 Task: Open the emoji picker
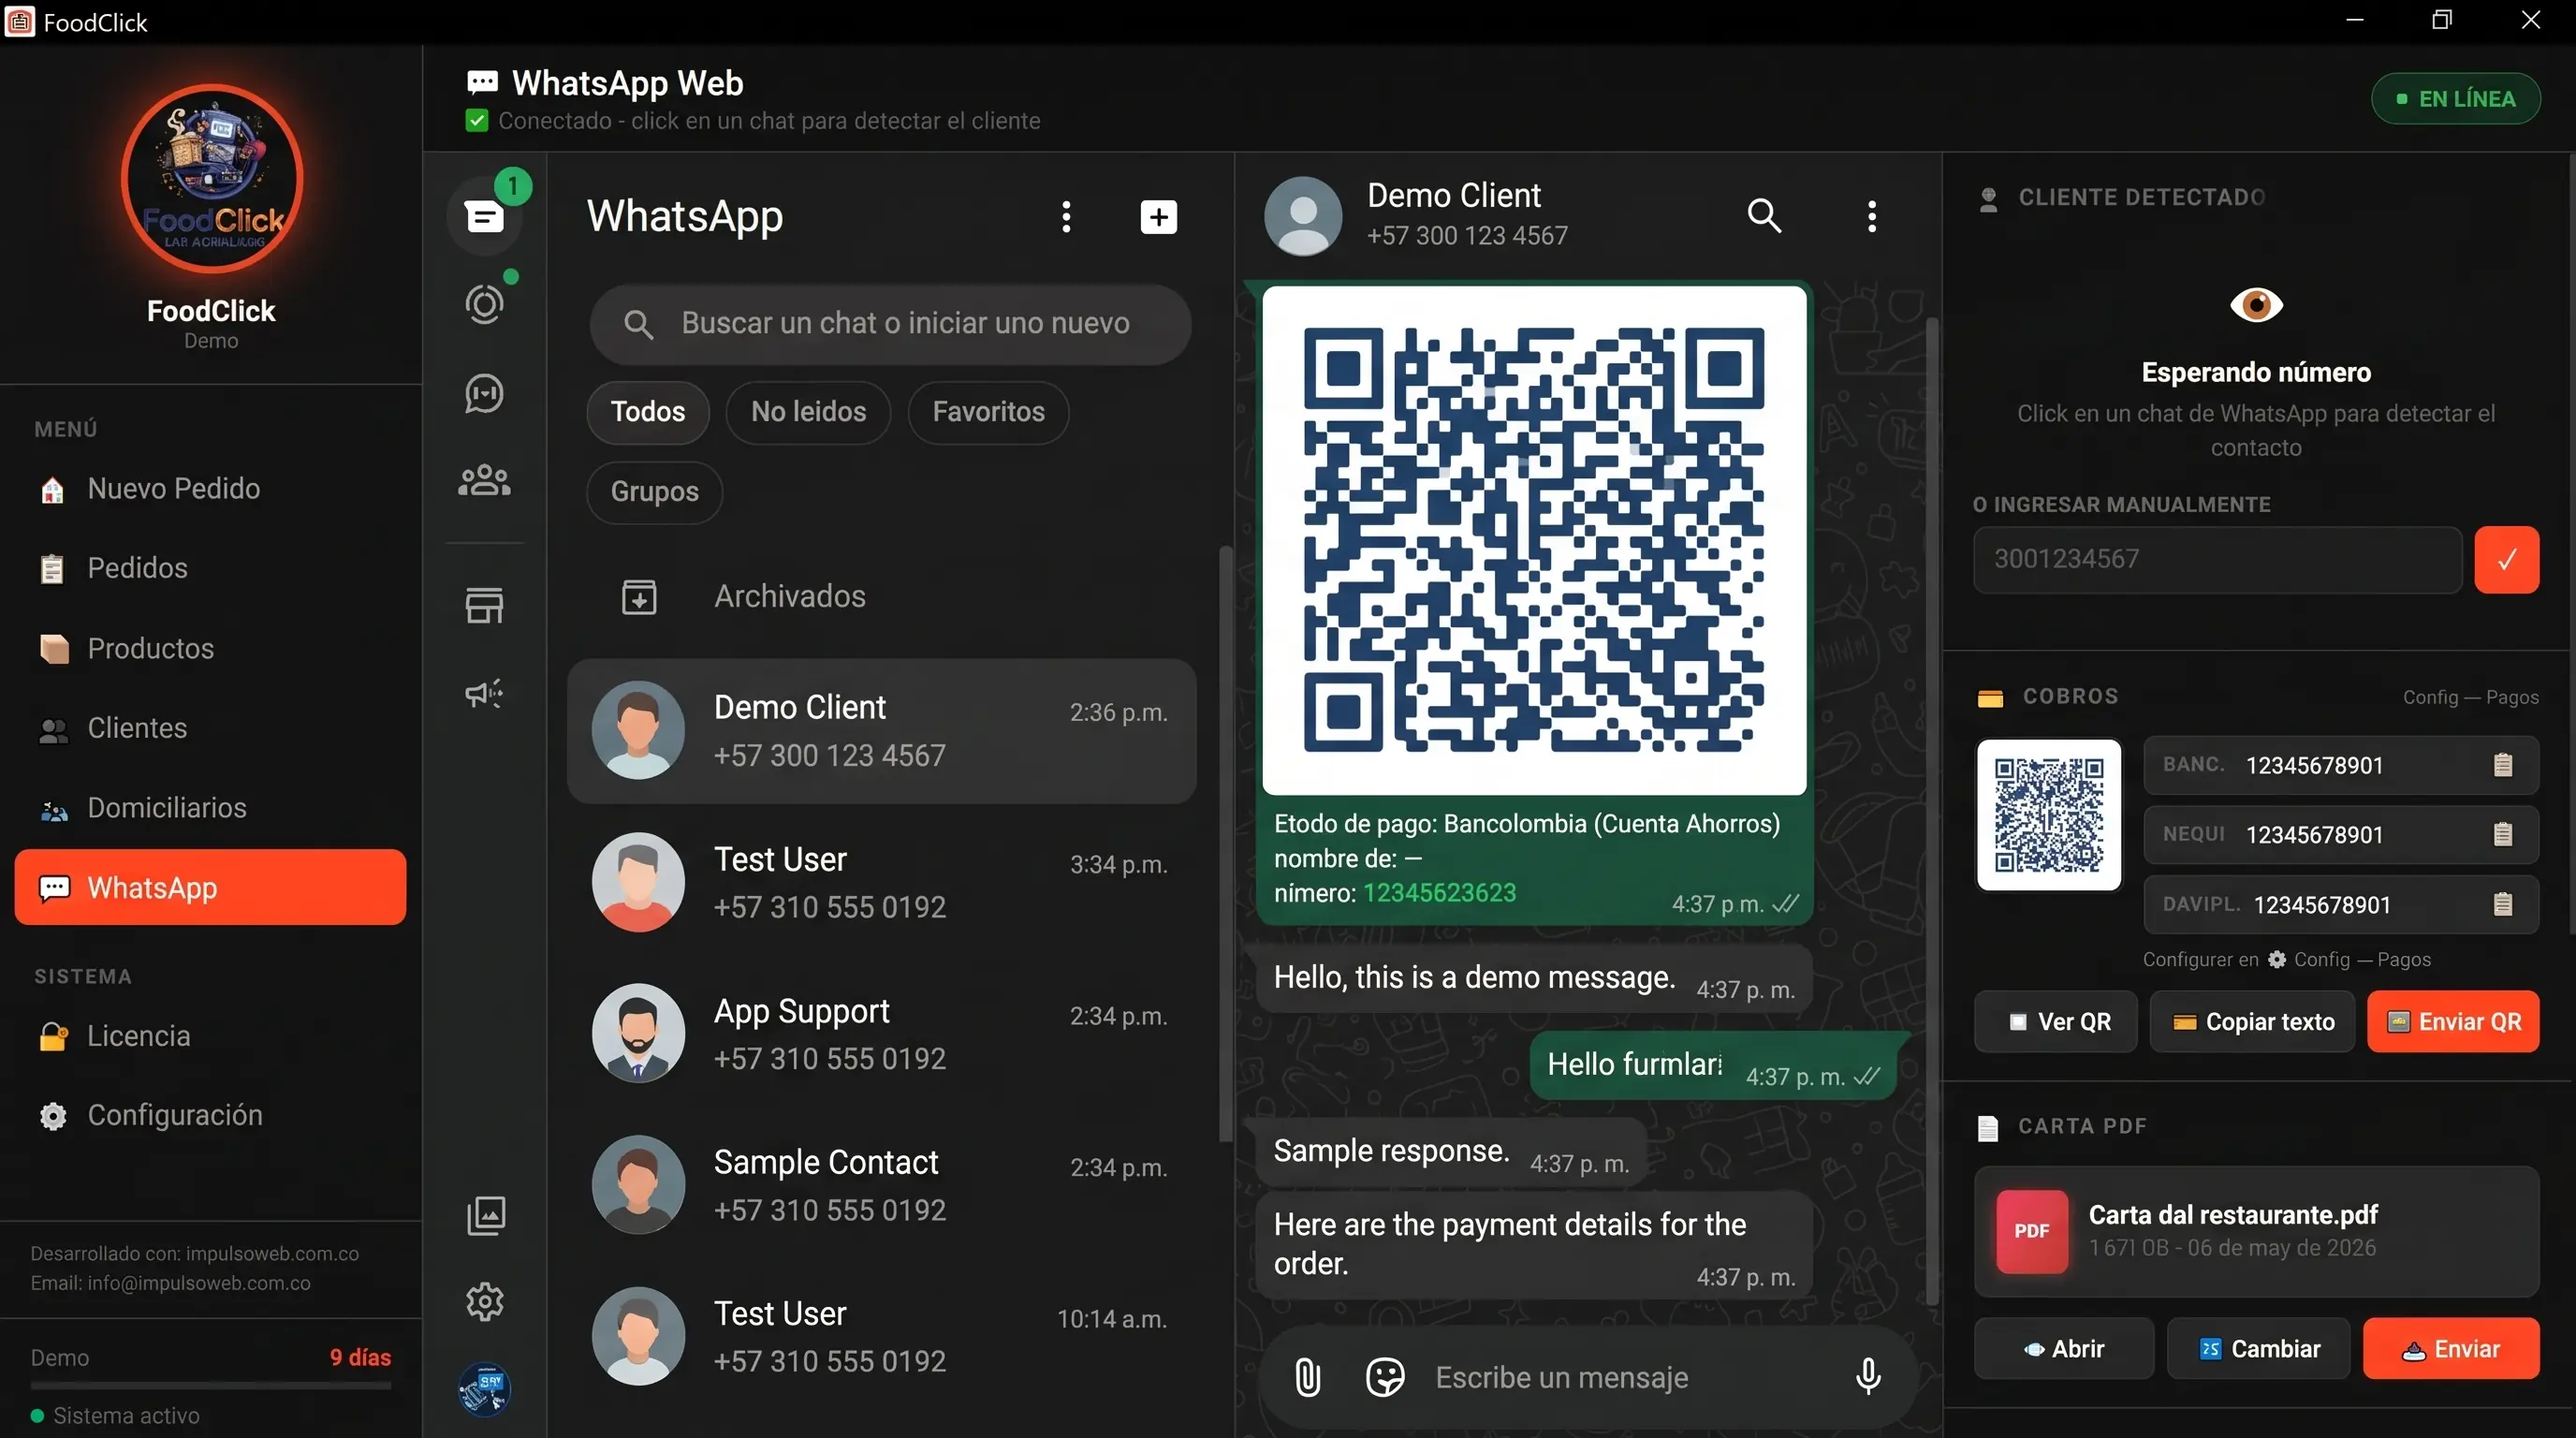click(1385, 1377)
